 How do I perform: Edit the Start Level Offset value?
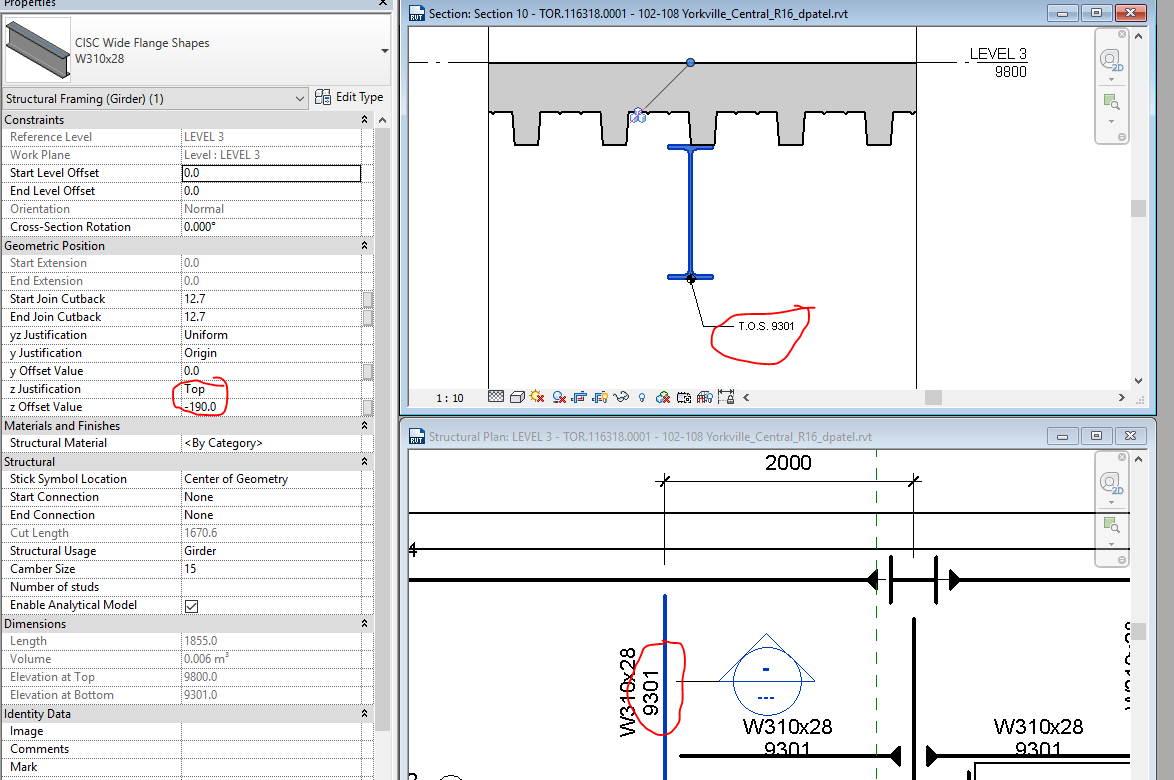tap(271, 172)
